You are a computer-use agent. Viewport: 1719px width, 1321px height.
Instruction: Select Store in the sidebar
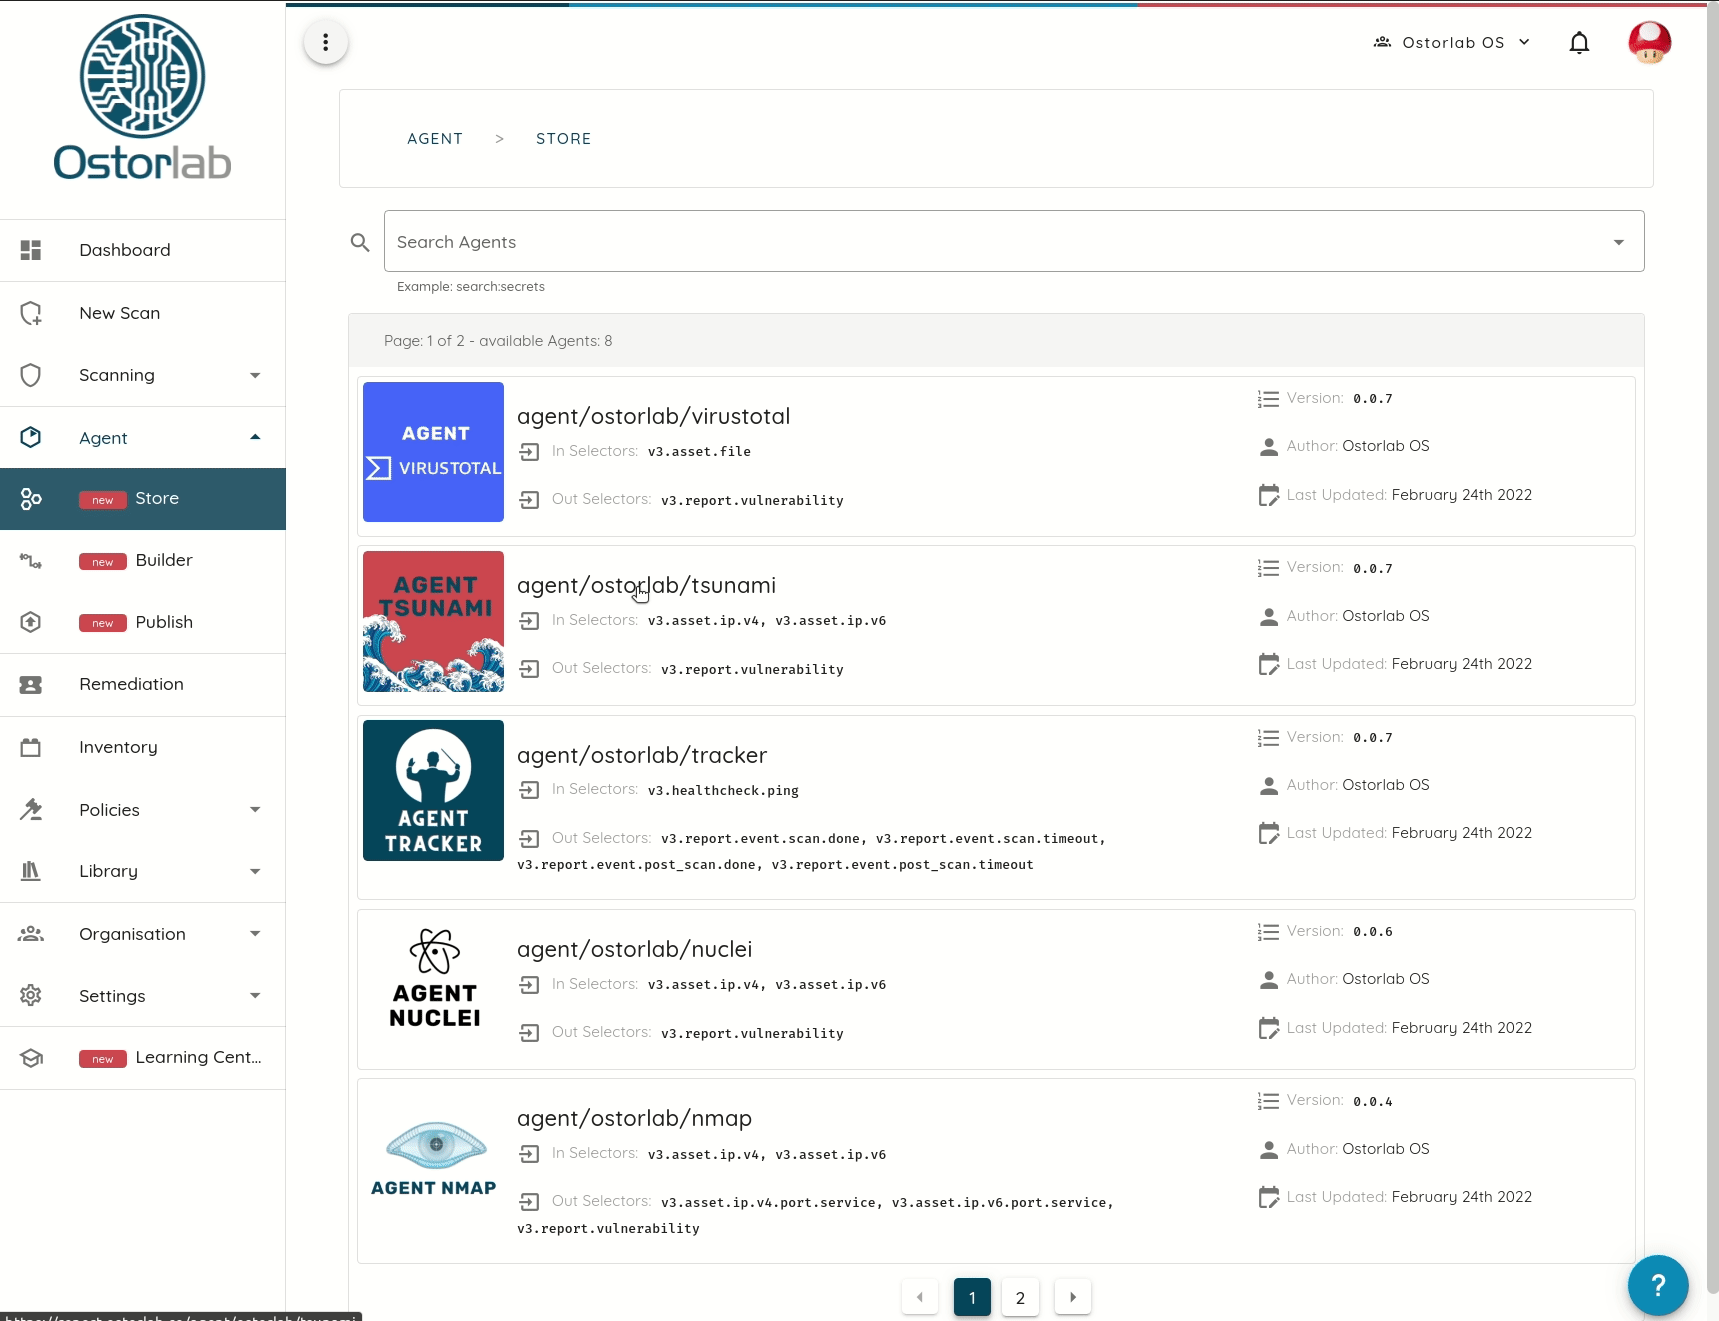coord(143,498)
